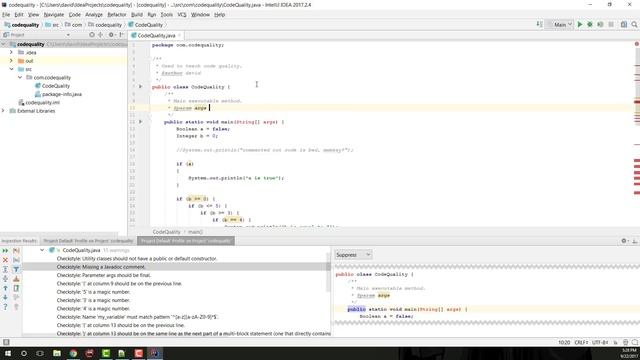Run the Main configuration with green play icon
This screenshot has height=360, width=640.
[580, 24]
